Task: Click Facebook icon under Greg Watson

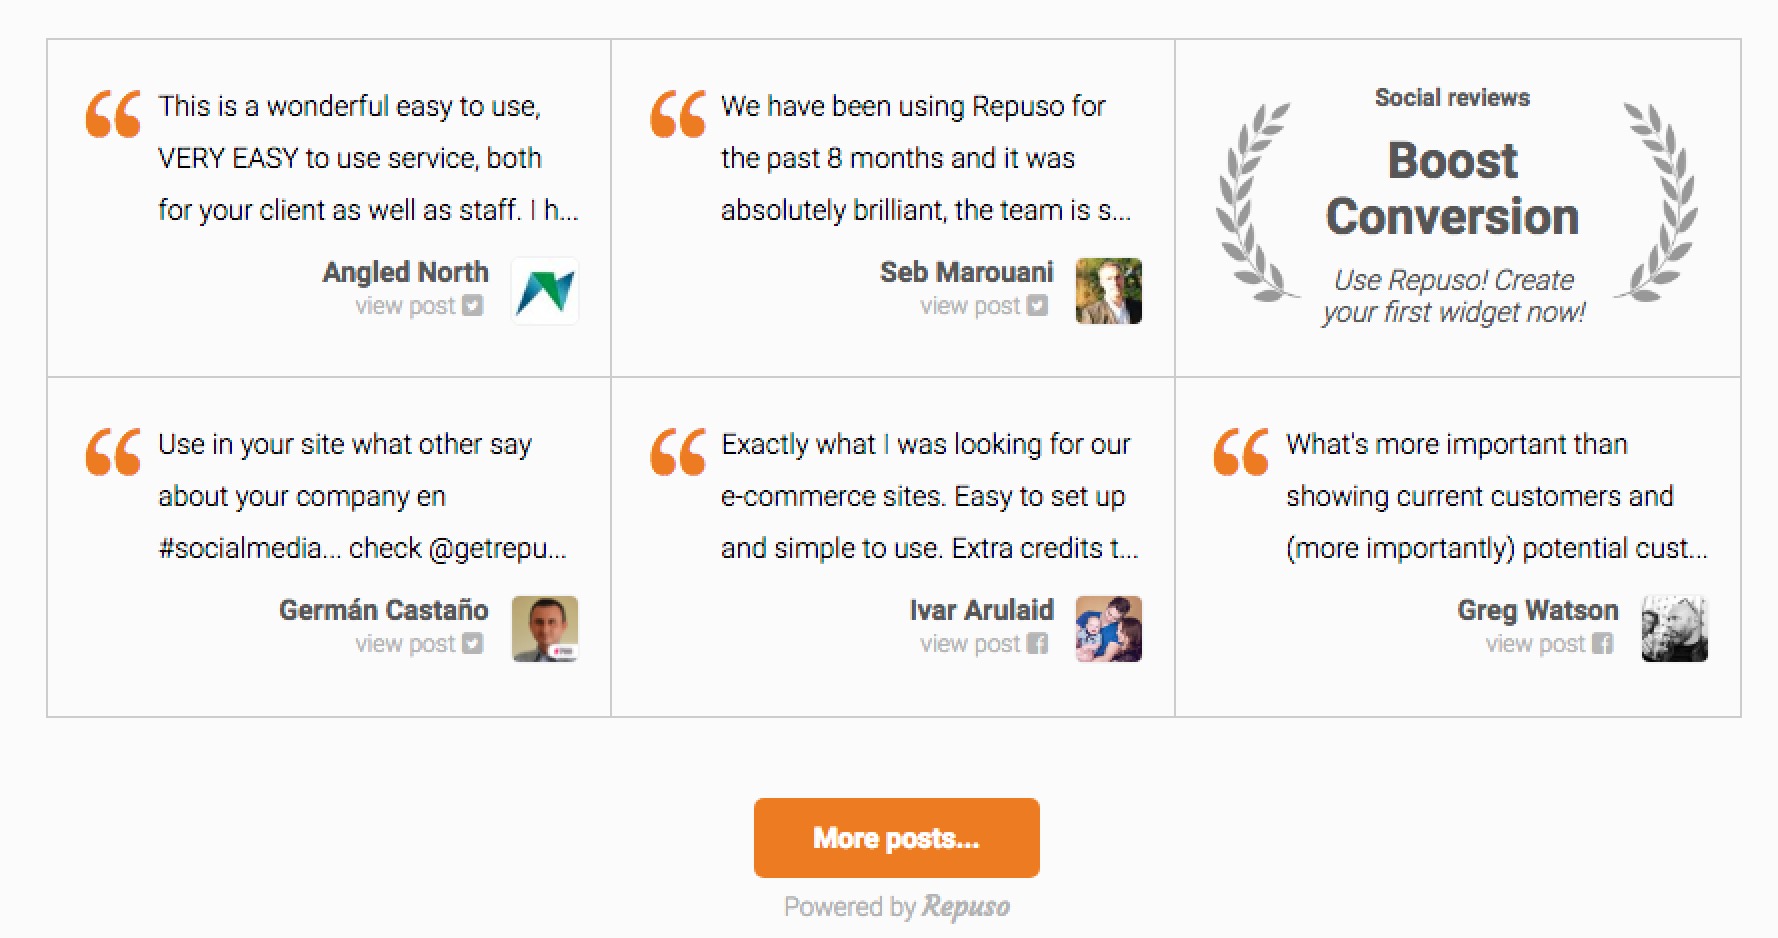Action: [1603, 644]
